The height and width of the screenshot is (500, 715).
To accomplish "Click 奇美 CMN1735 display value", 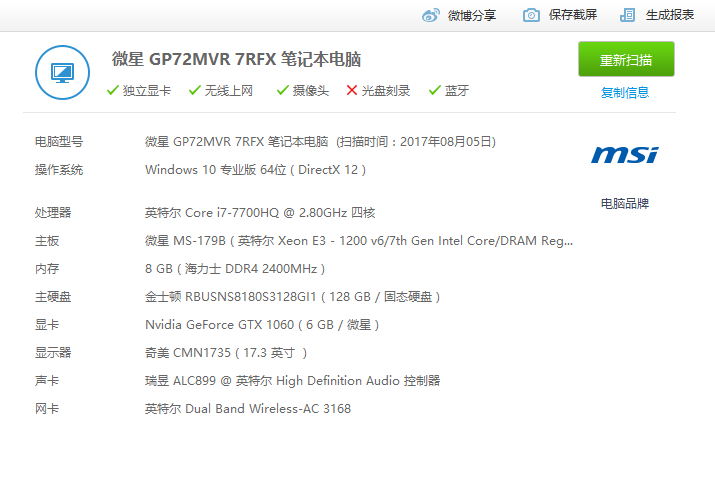I will click(226, 353).
